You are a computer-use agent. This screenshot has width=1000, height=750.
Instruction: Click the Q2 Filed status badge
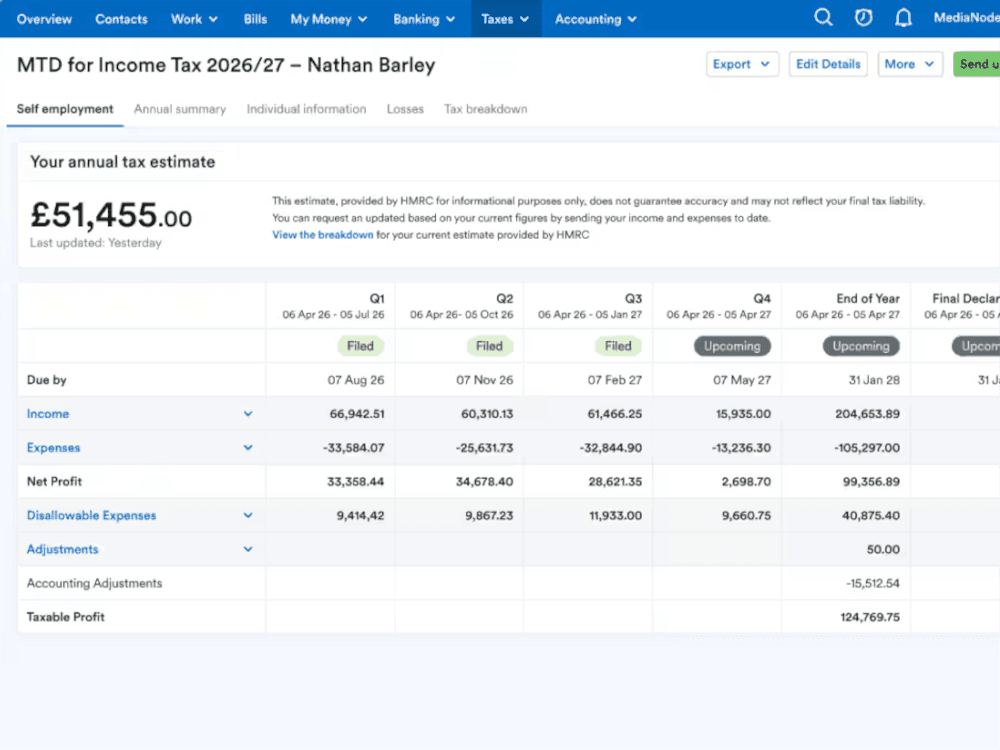(489, 346)
